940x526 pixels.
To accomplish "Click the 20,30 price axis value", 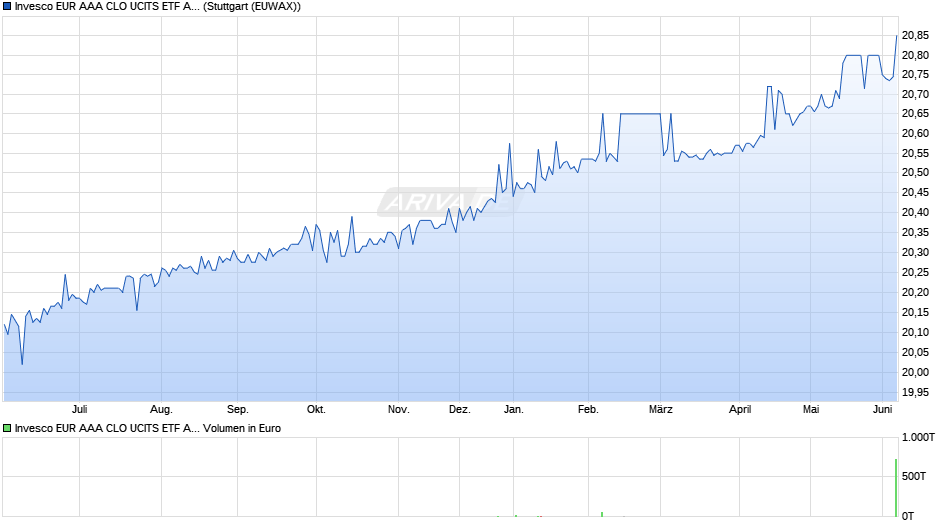I will [x=915, y=253].
